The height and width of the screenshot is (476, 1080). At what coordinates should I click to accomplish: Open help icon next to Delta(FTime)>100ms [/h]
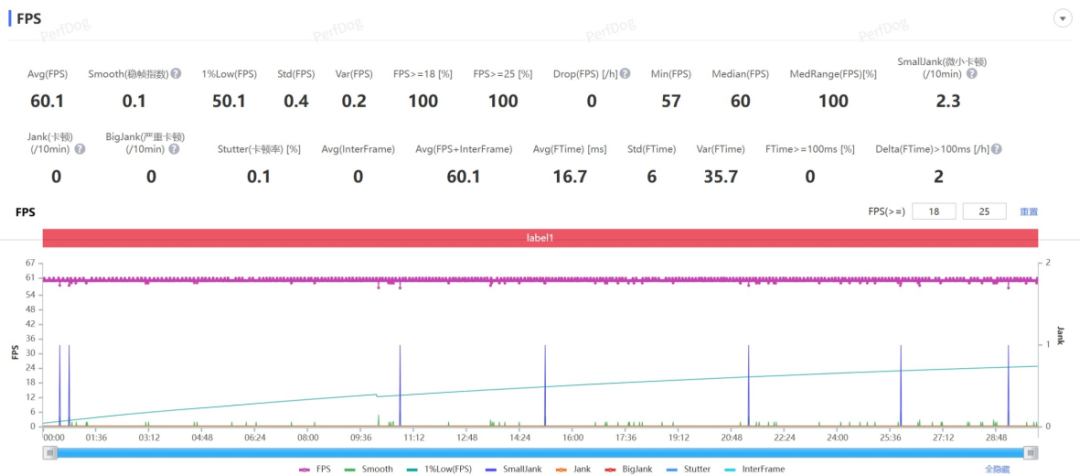996,149
